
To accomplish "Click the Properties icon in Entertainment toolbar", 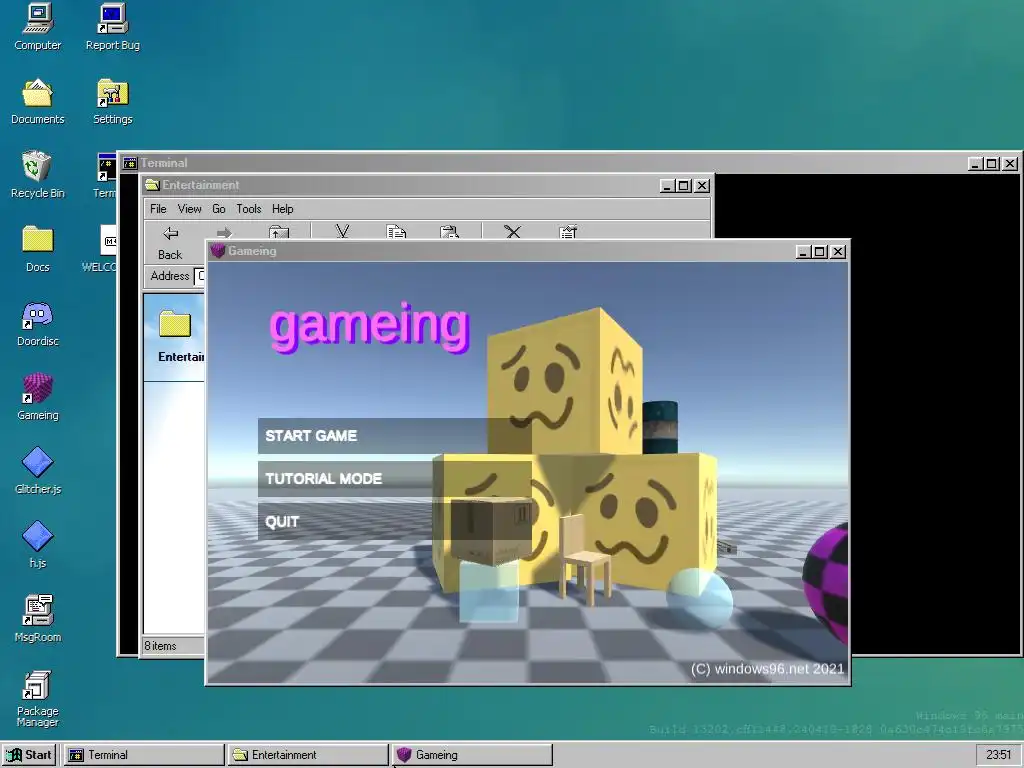I will click(x=568, y=232).
